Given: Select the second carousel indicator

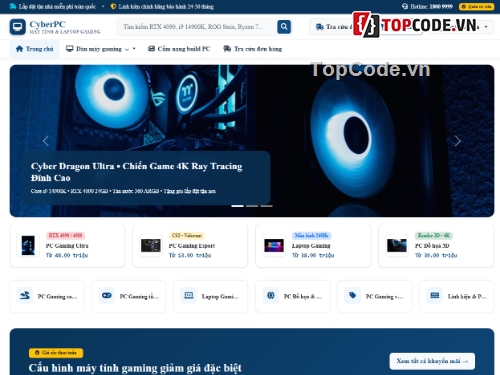Looking at the screenshot, I should pos(252,206).
